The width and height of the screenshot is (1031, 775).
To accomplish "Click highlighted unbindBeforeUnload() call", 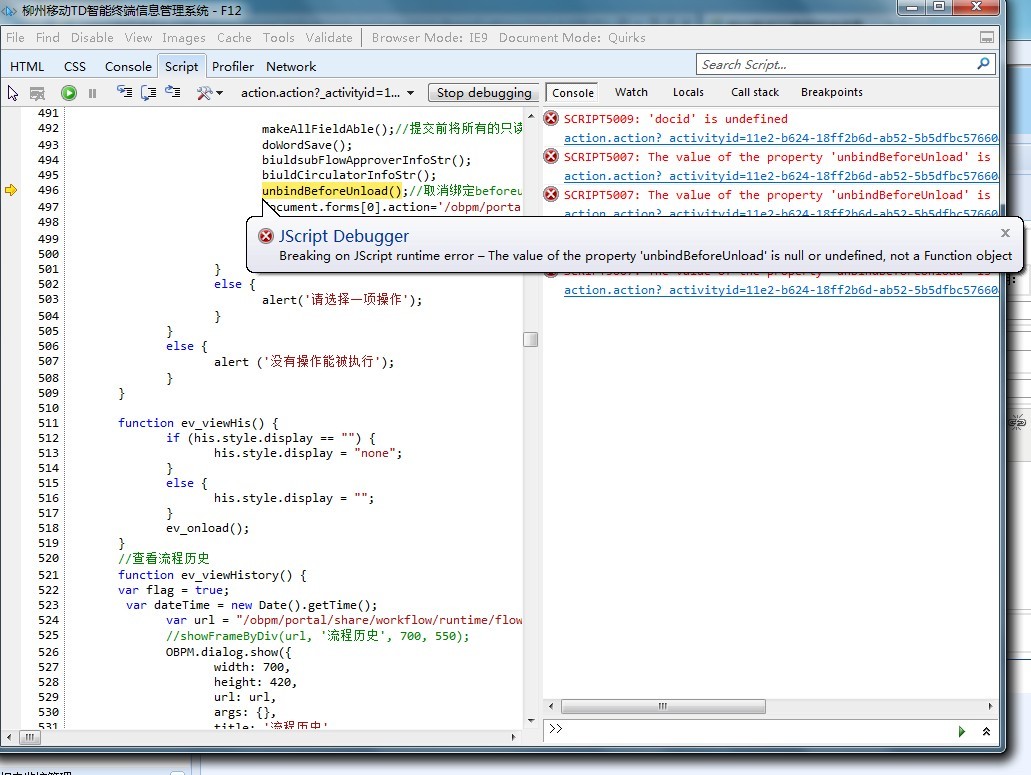I will coord(332,191).
